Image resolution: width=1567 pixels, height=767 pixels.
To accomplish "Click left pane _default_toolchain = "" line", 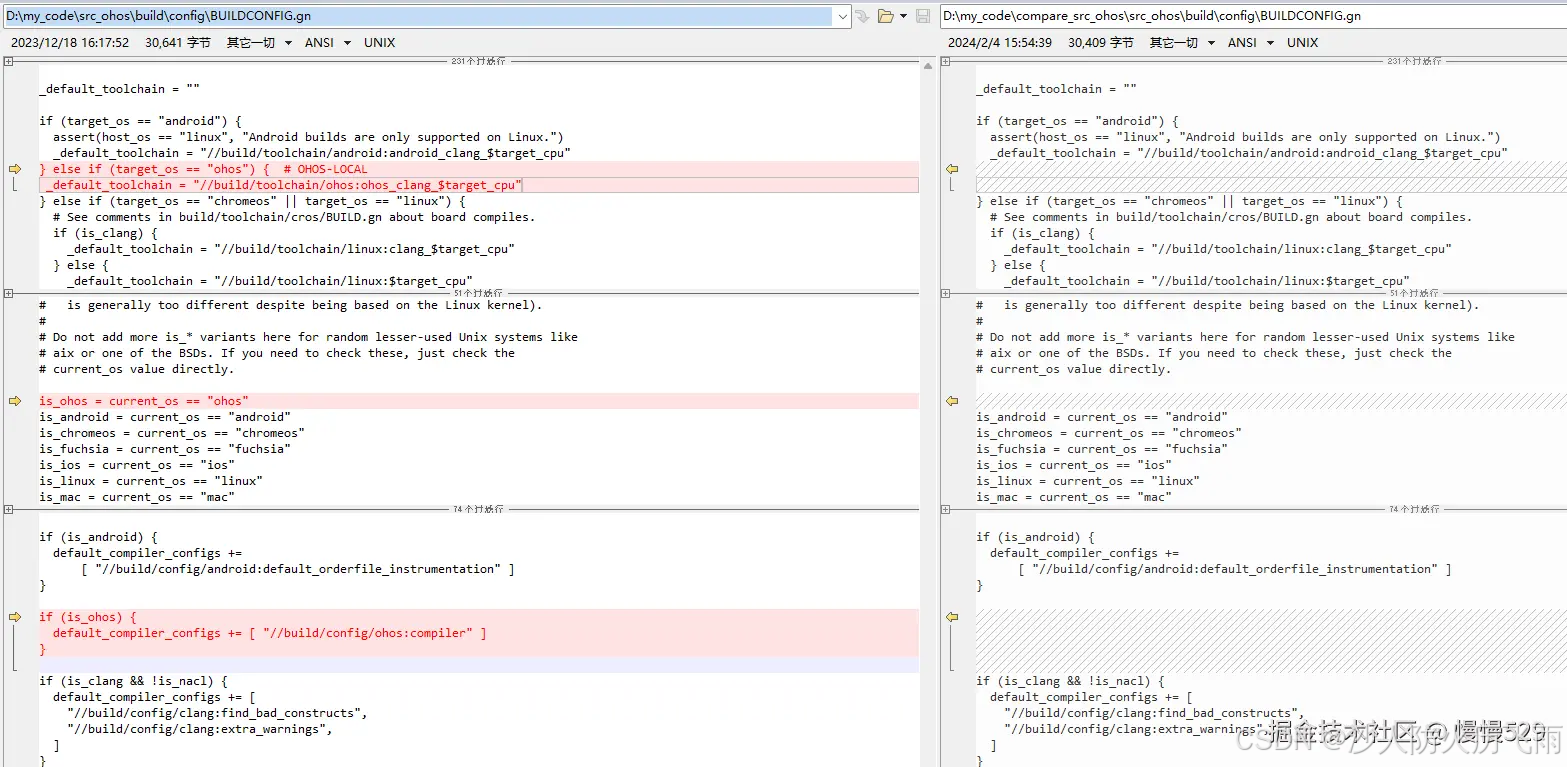I will point(119,89).
